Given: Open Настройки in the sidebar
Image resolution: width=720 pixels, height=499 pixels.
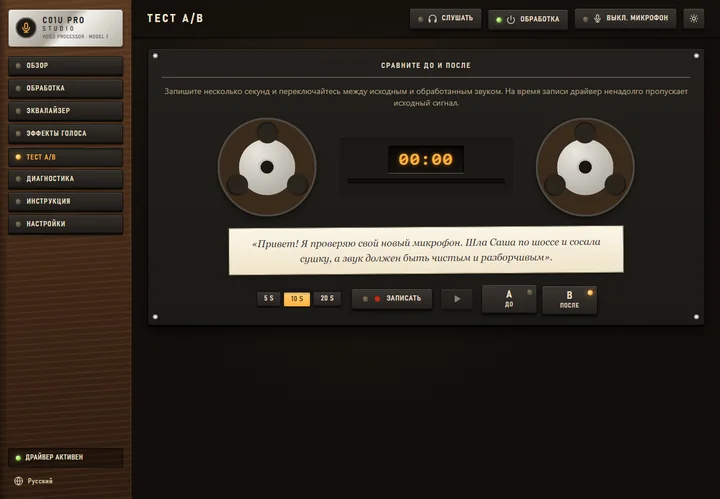Looking at the screenshot, I should click(x=66, y=224).
